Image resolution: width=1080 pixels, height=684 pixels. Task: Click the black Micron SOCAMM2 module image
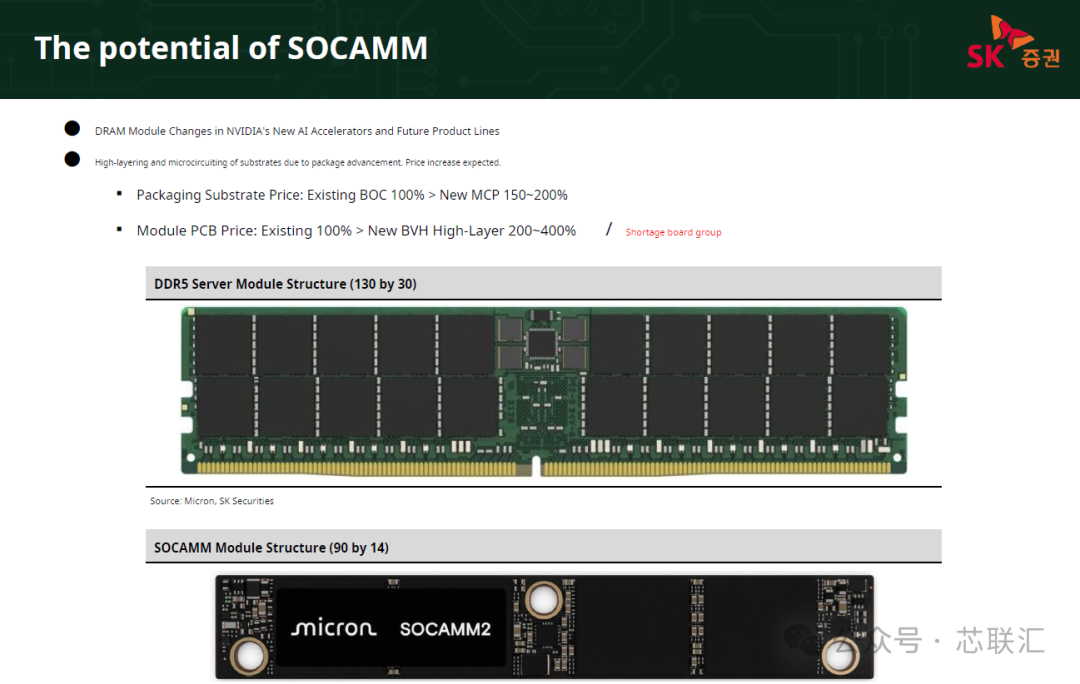point(544,627)
